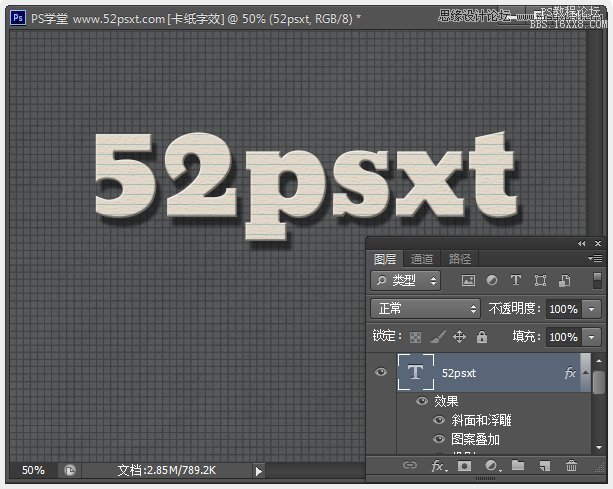Close the layers panel

598,243
